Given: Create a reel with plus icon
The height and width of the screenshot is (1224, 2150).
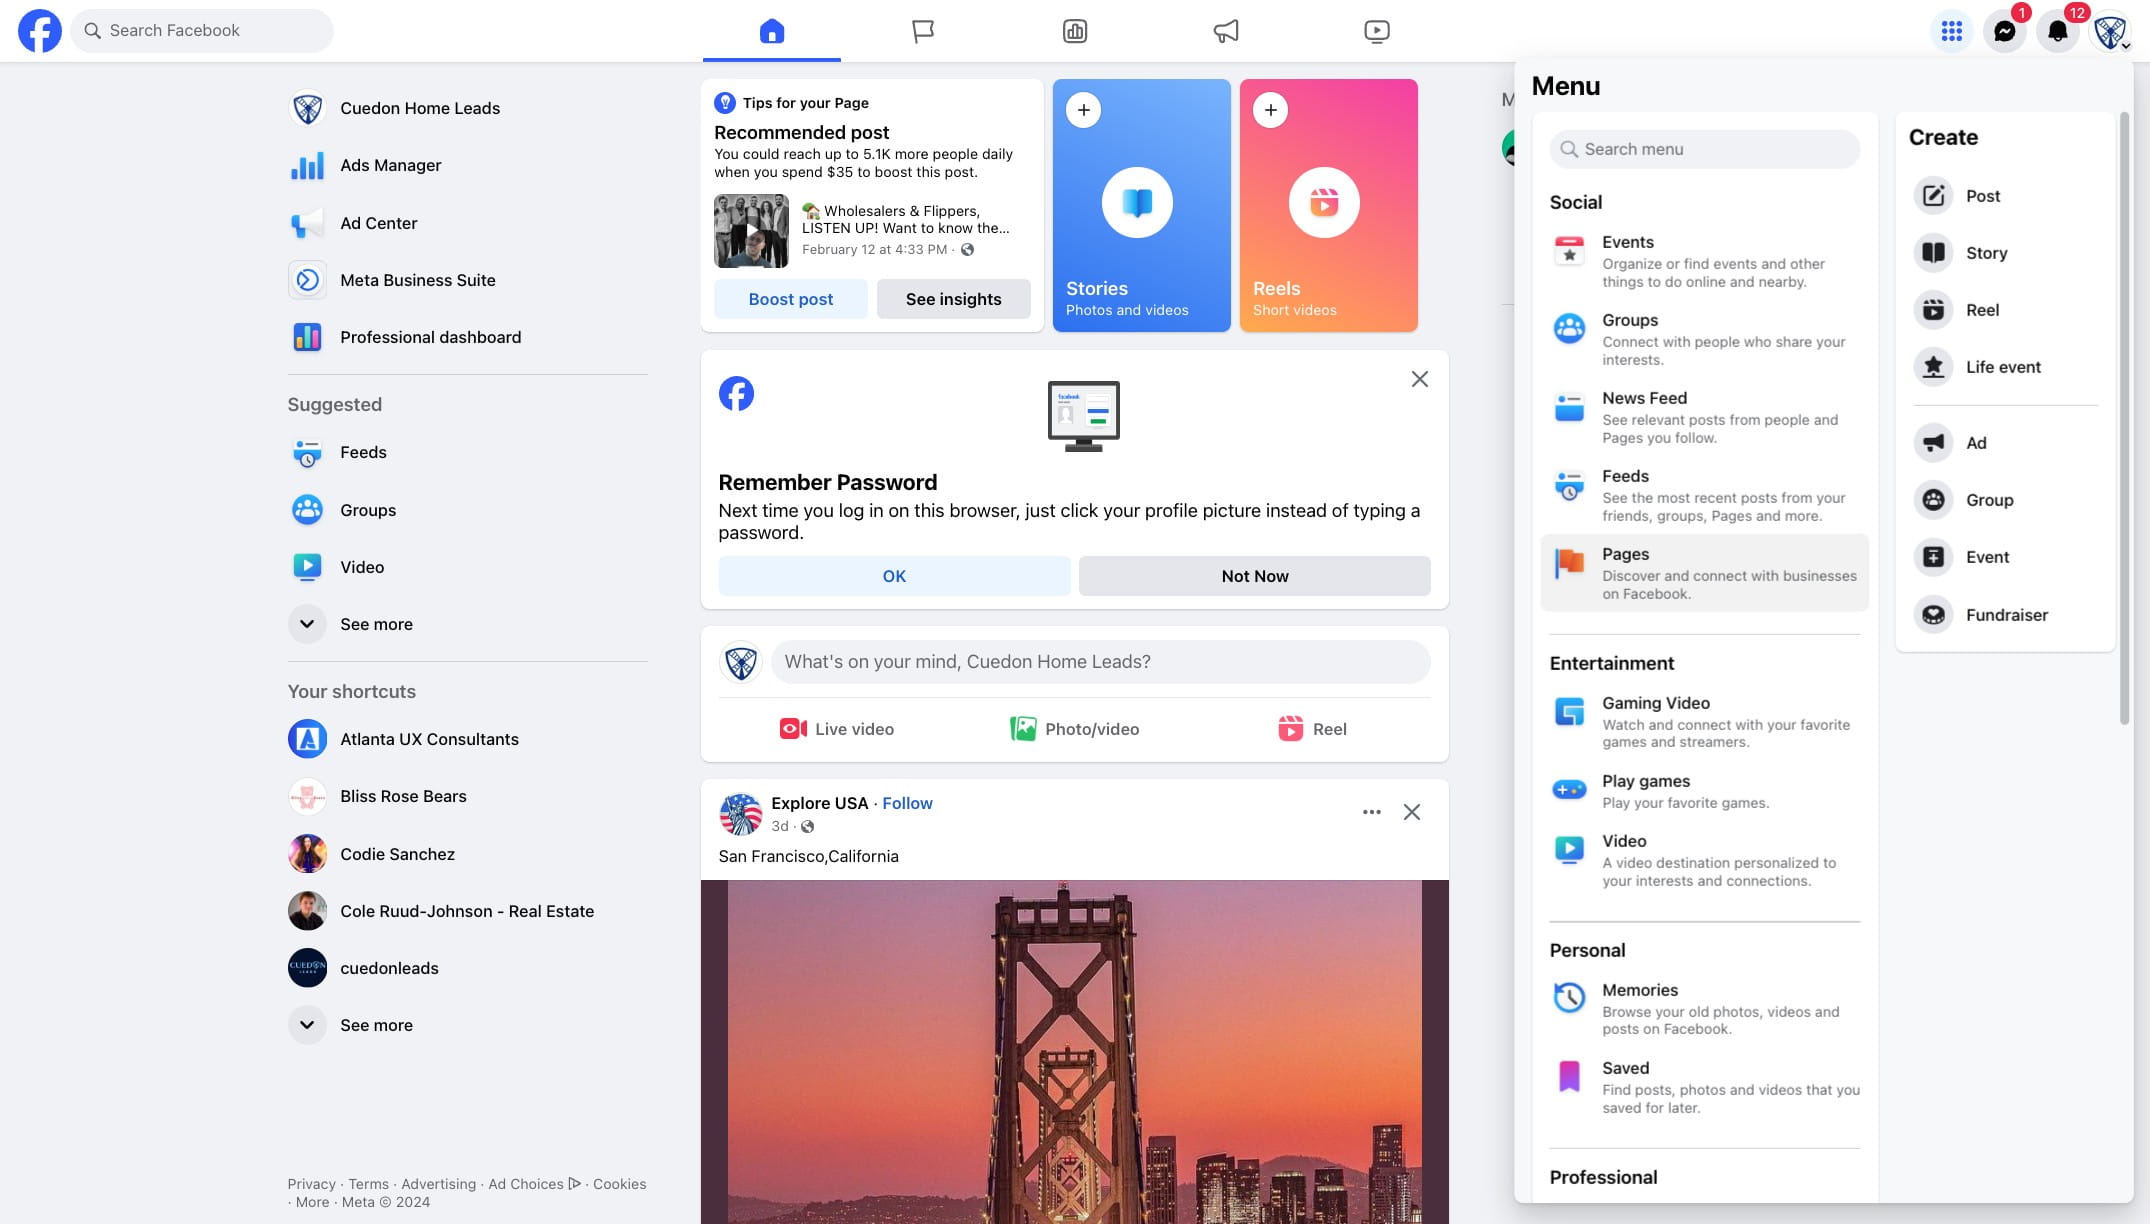Looking at the screenshot, I should pos(1270,110).
